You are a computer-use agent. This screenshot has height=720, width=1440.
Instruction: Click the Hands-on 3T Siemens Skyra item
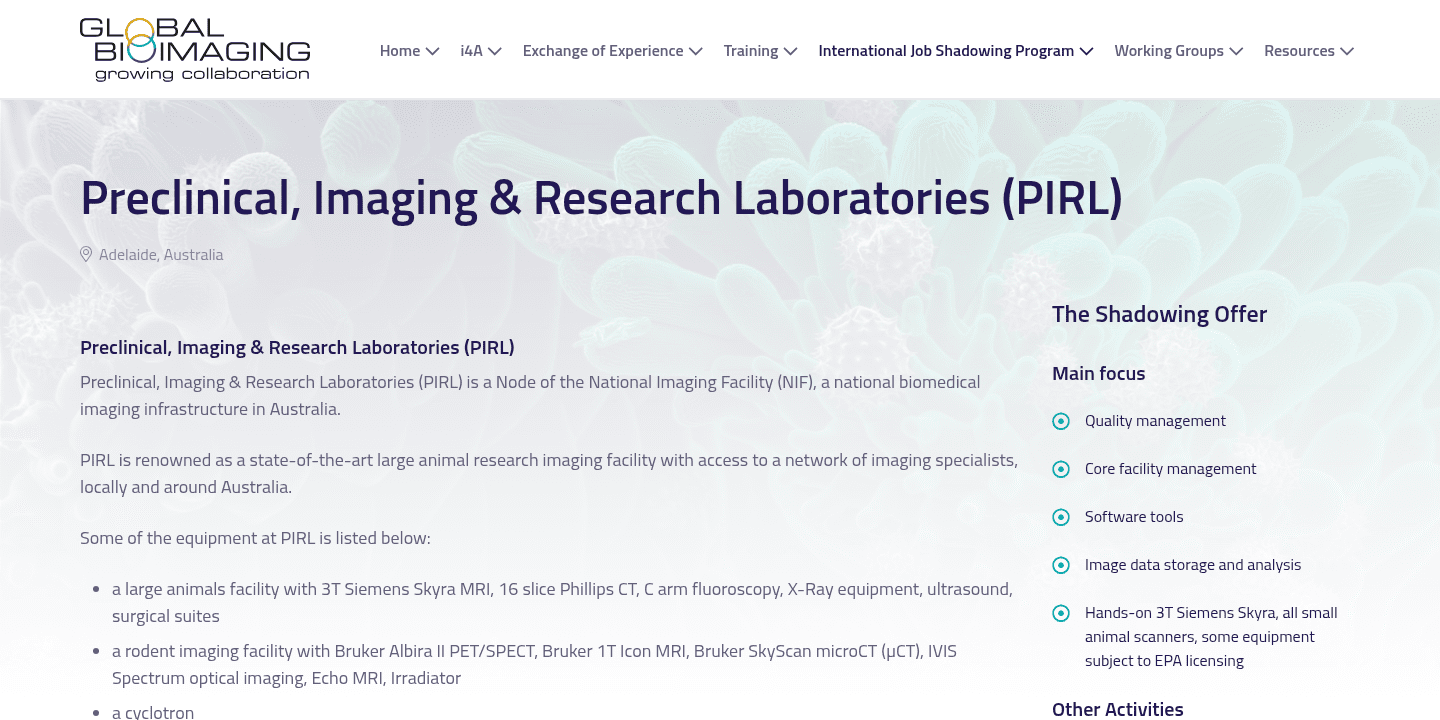[x=1211, y=637]
